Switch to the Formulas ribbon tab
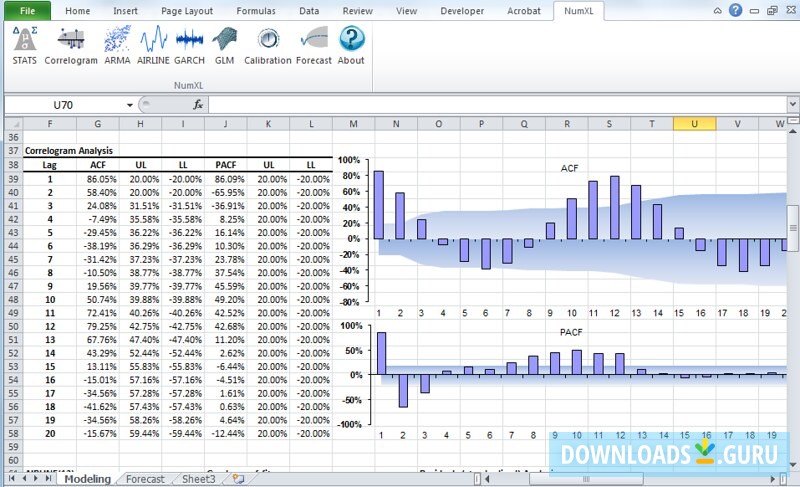Image resolution: width=800 pixels, height=487 pixels. [256, 11]
